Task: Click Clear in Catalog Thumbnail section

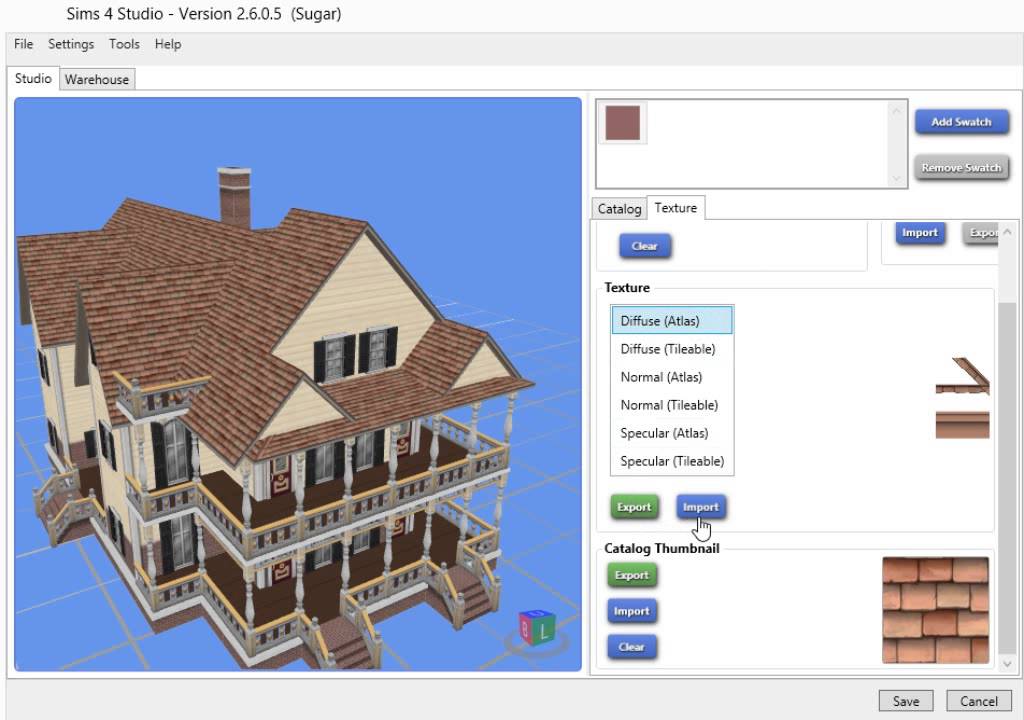Action: pyautogui.click(x=632, y=647)
